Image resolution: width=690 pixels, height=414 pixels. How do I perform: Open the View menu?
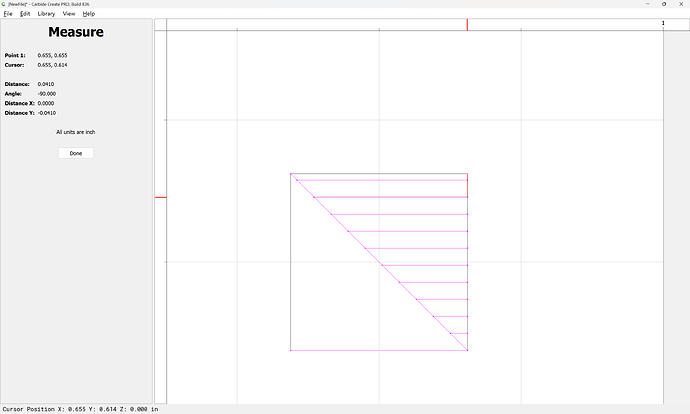tap(68, 14)
